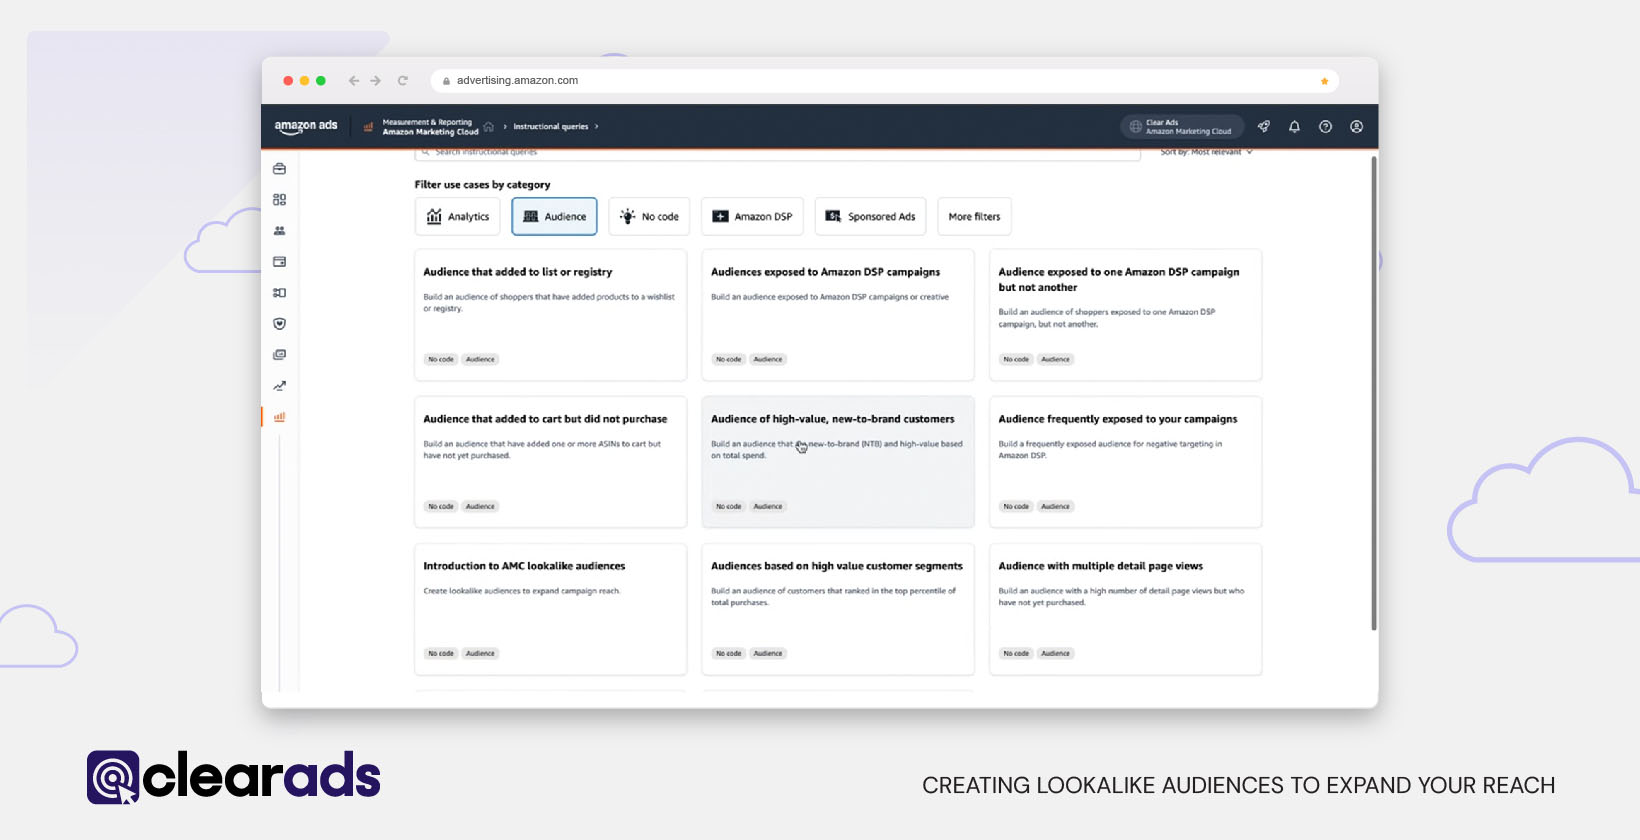Click the Instructional queries breadcrumb
1640x840 pixels.
551,127
